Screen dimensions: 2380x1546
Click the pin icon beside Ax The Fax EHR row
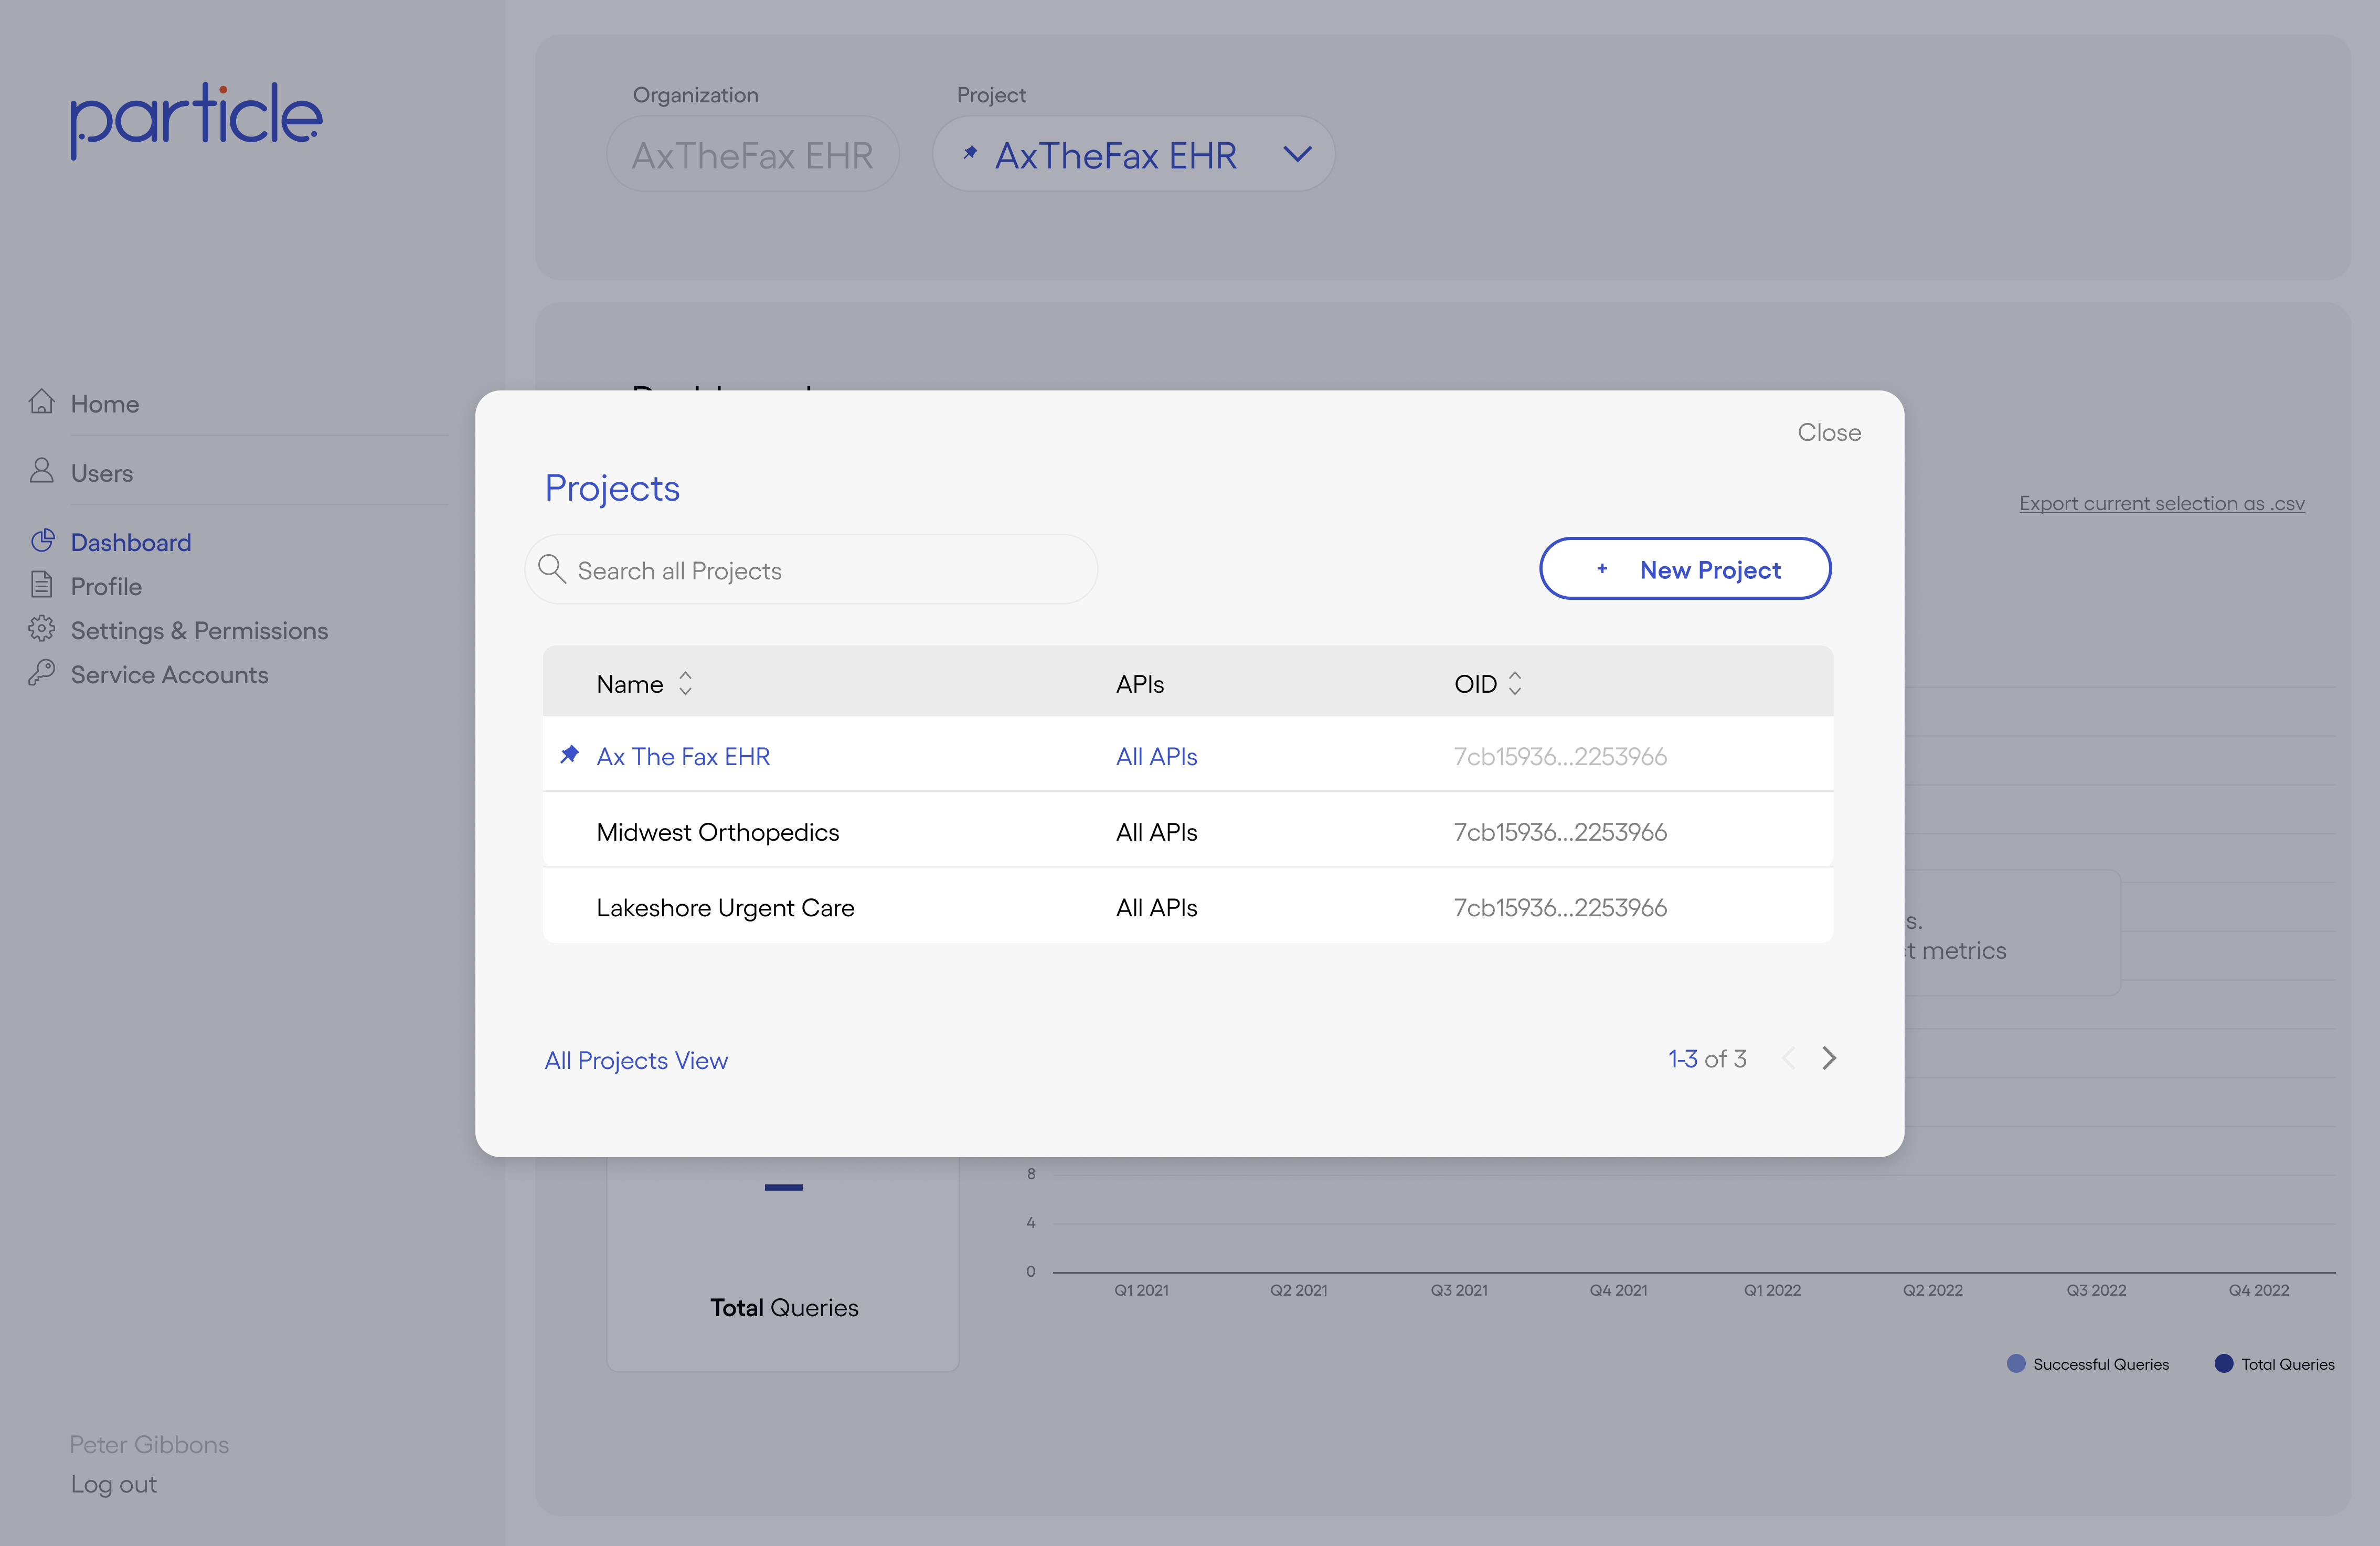570,755
